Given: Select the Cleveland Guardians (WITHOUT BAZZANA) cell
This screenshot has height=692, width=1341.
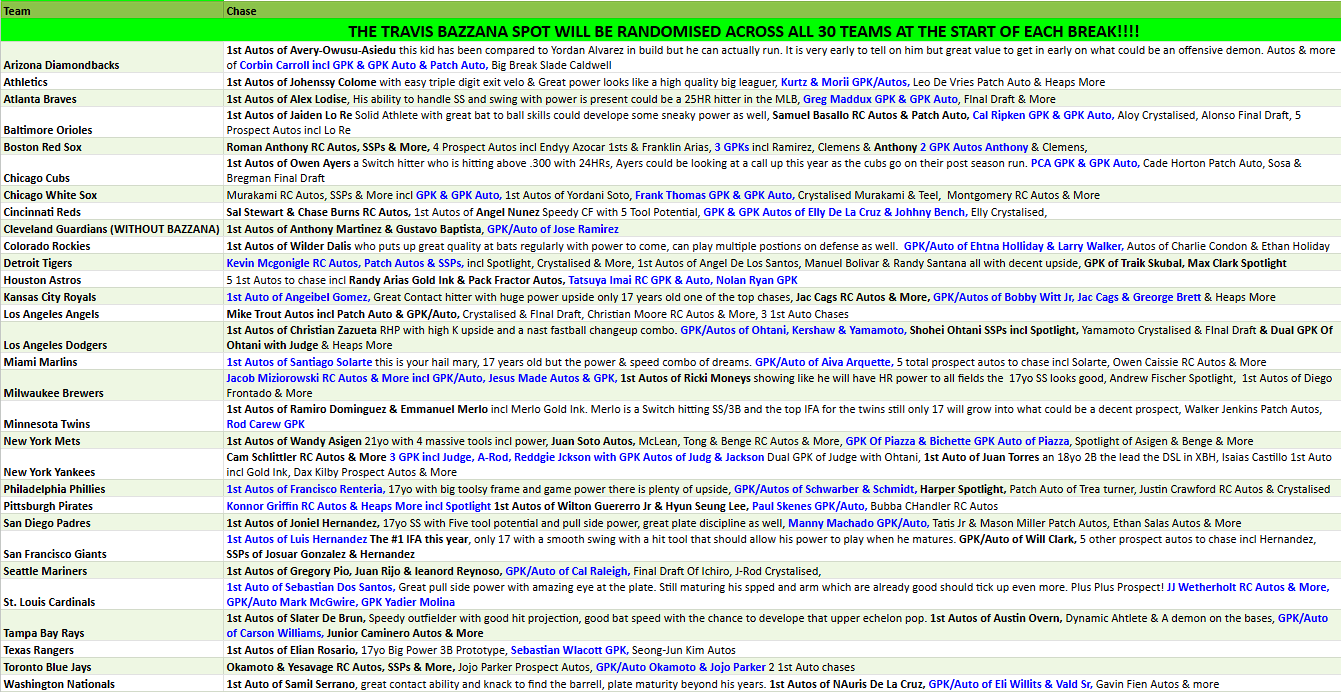Looking at the screenshot, I should [112, 229].
